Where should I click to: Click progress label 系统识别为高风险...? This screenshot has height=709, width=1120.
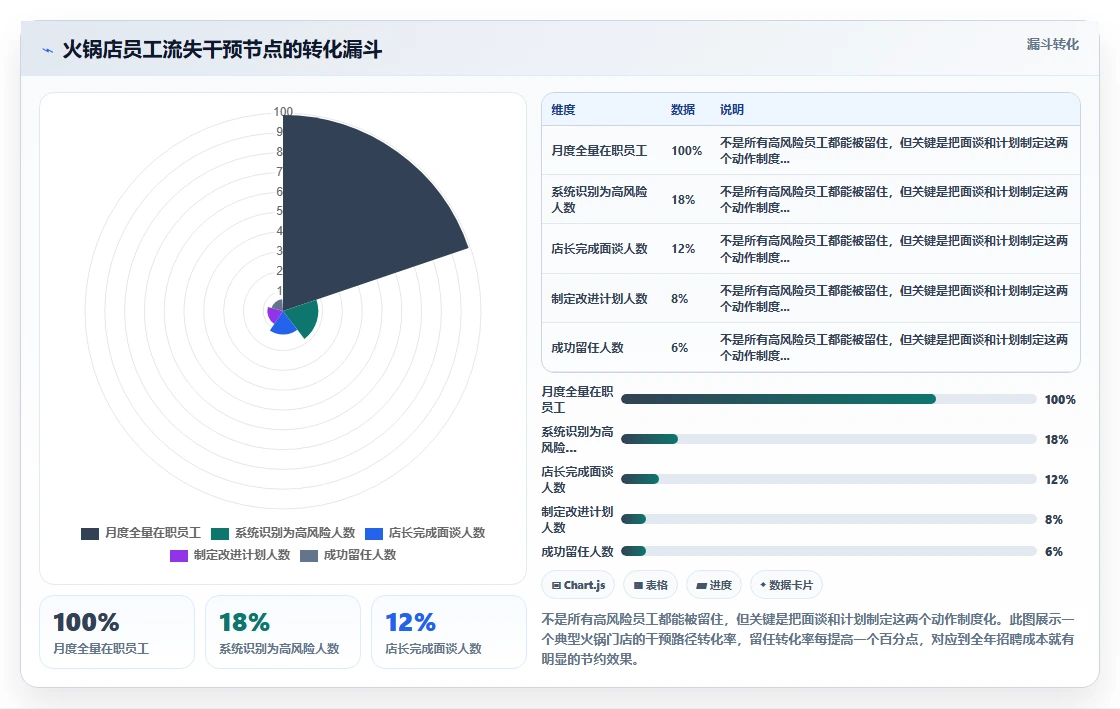coord(577,440)
